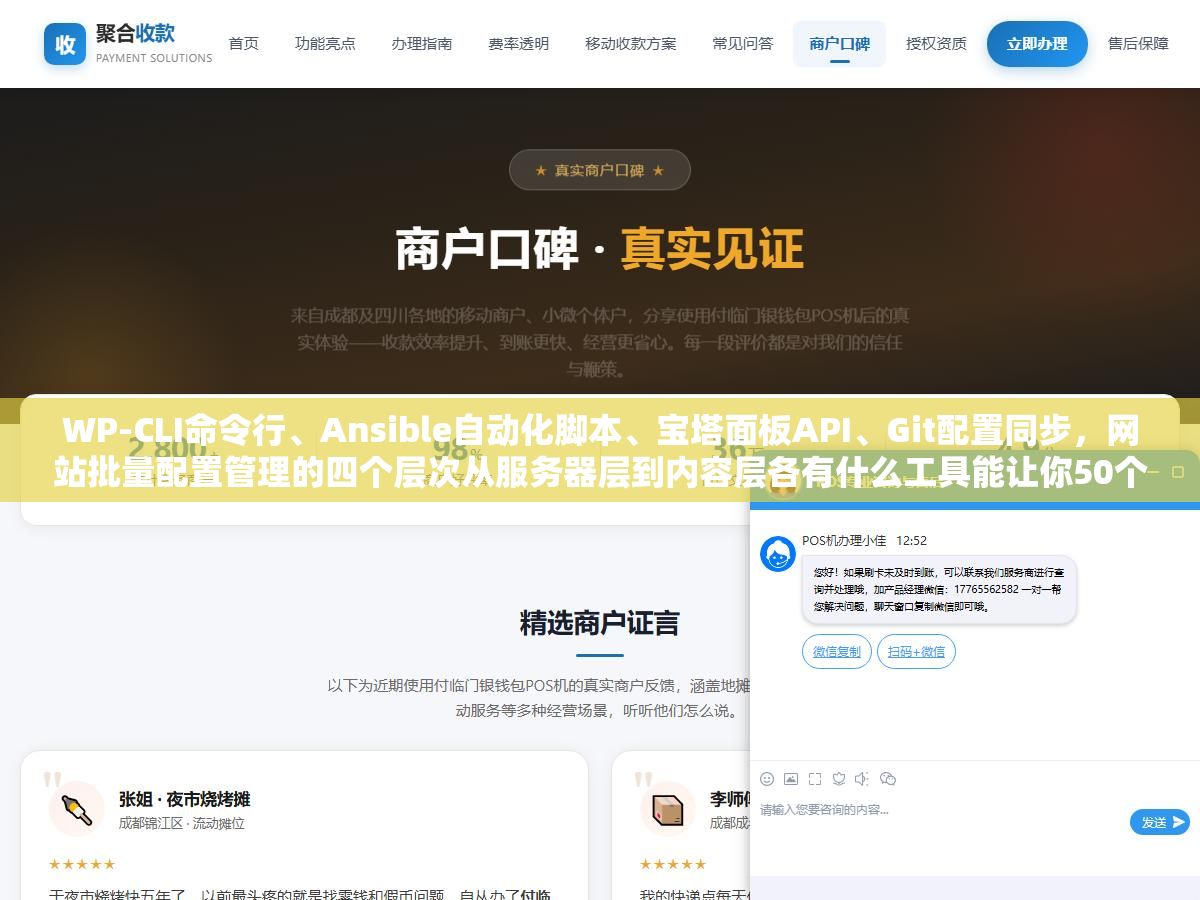Viewport: 1200px width, 900px height.
Task: Click the 精选商户证言 heading
Action: tap(600, 623)
